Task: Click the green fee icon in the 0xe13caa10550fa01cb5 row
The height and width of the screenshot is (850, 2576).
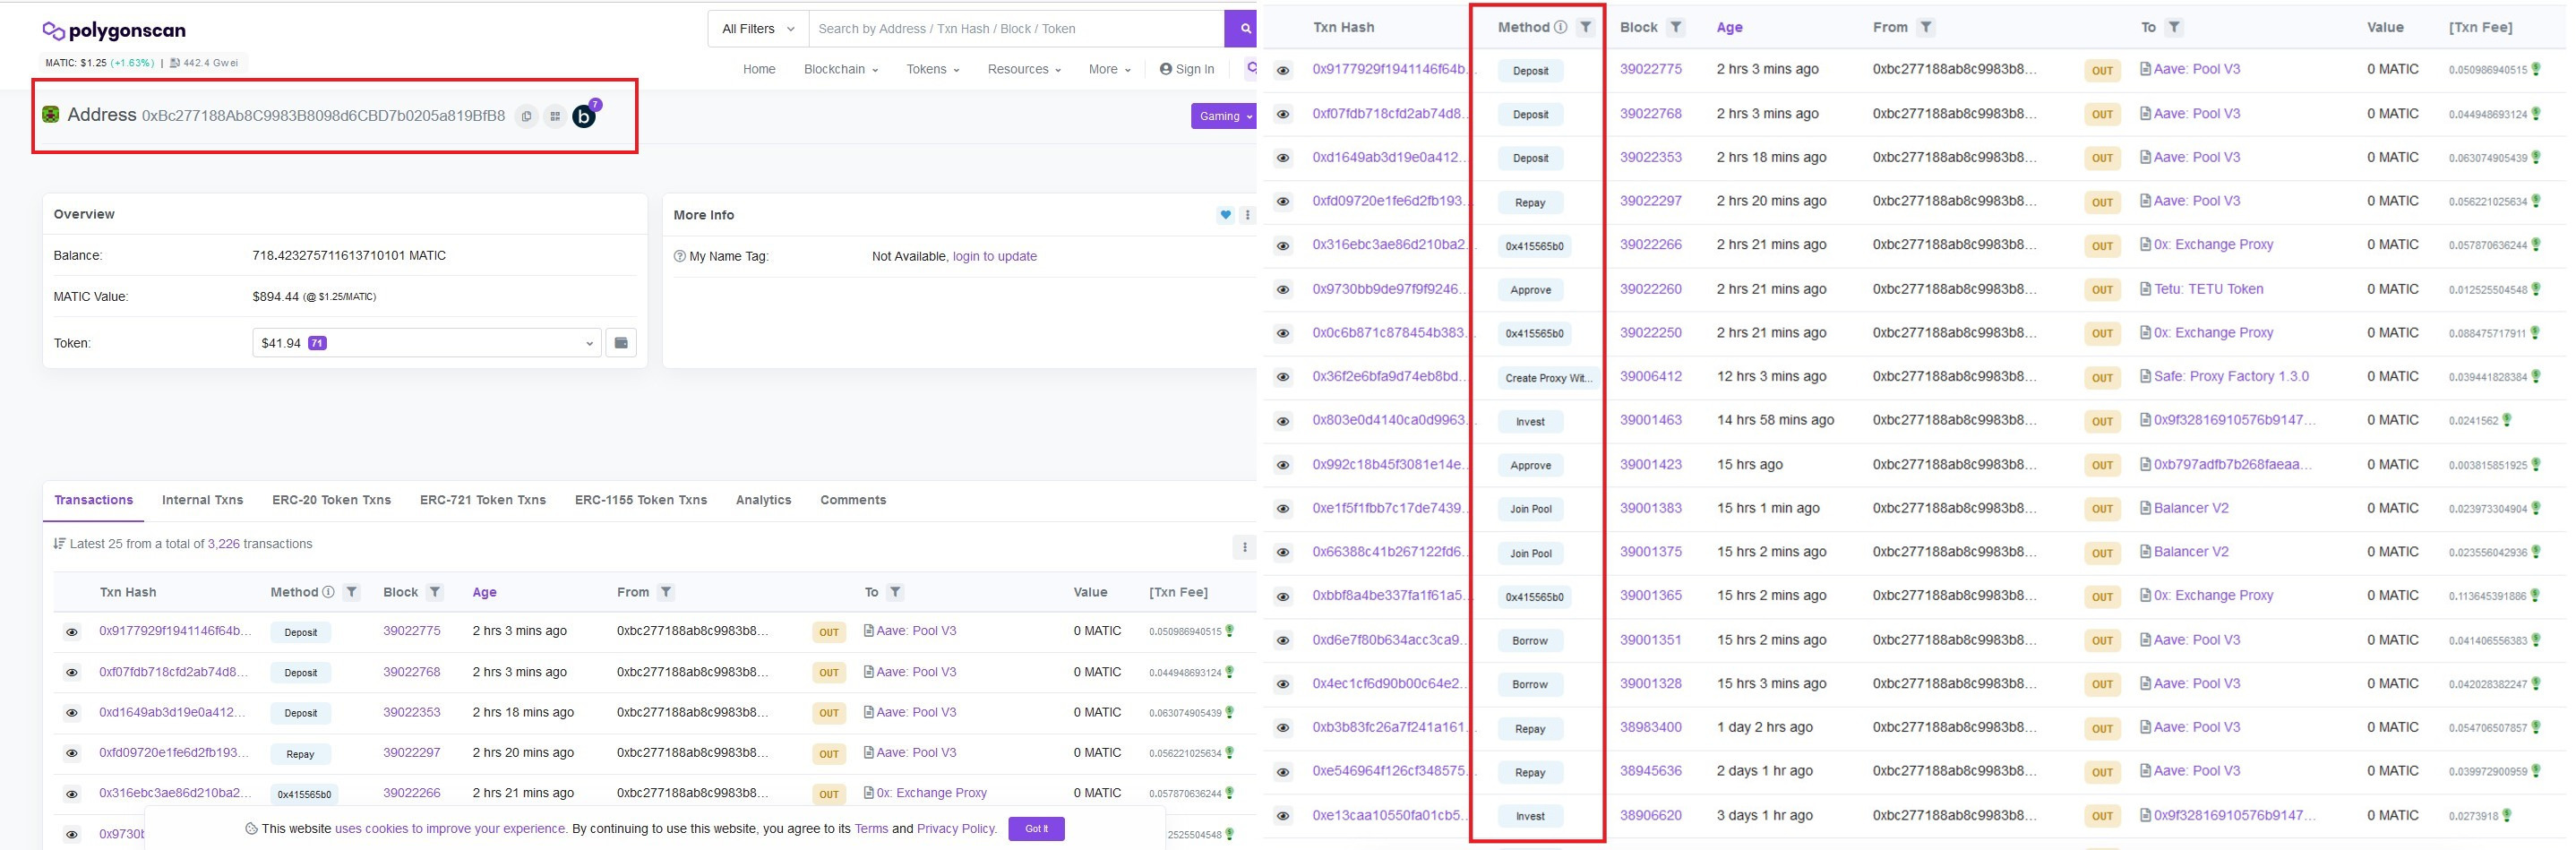Action: click(2507, 816)
